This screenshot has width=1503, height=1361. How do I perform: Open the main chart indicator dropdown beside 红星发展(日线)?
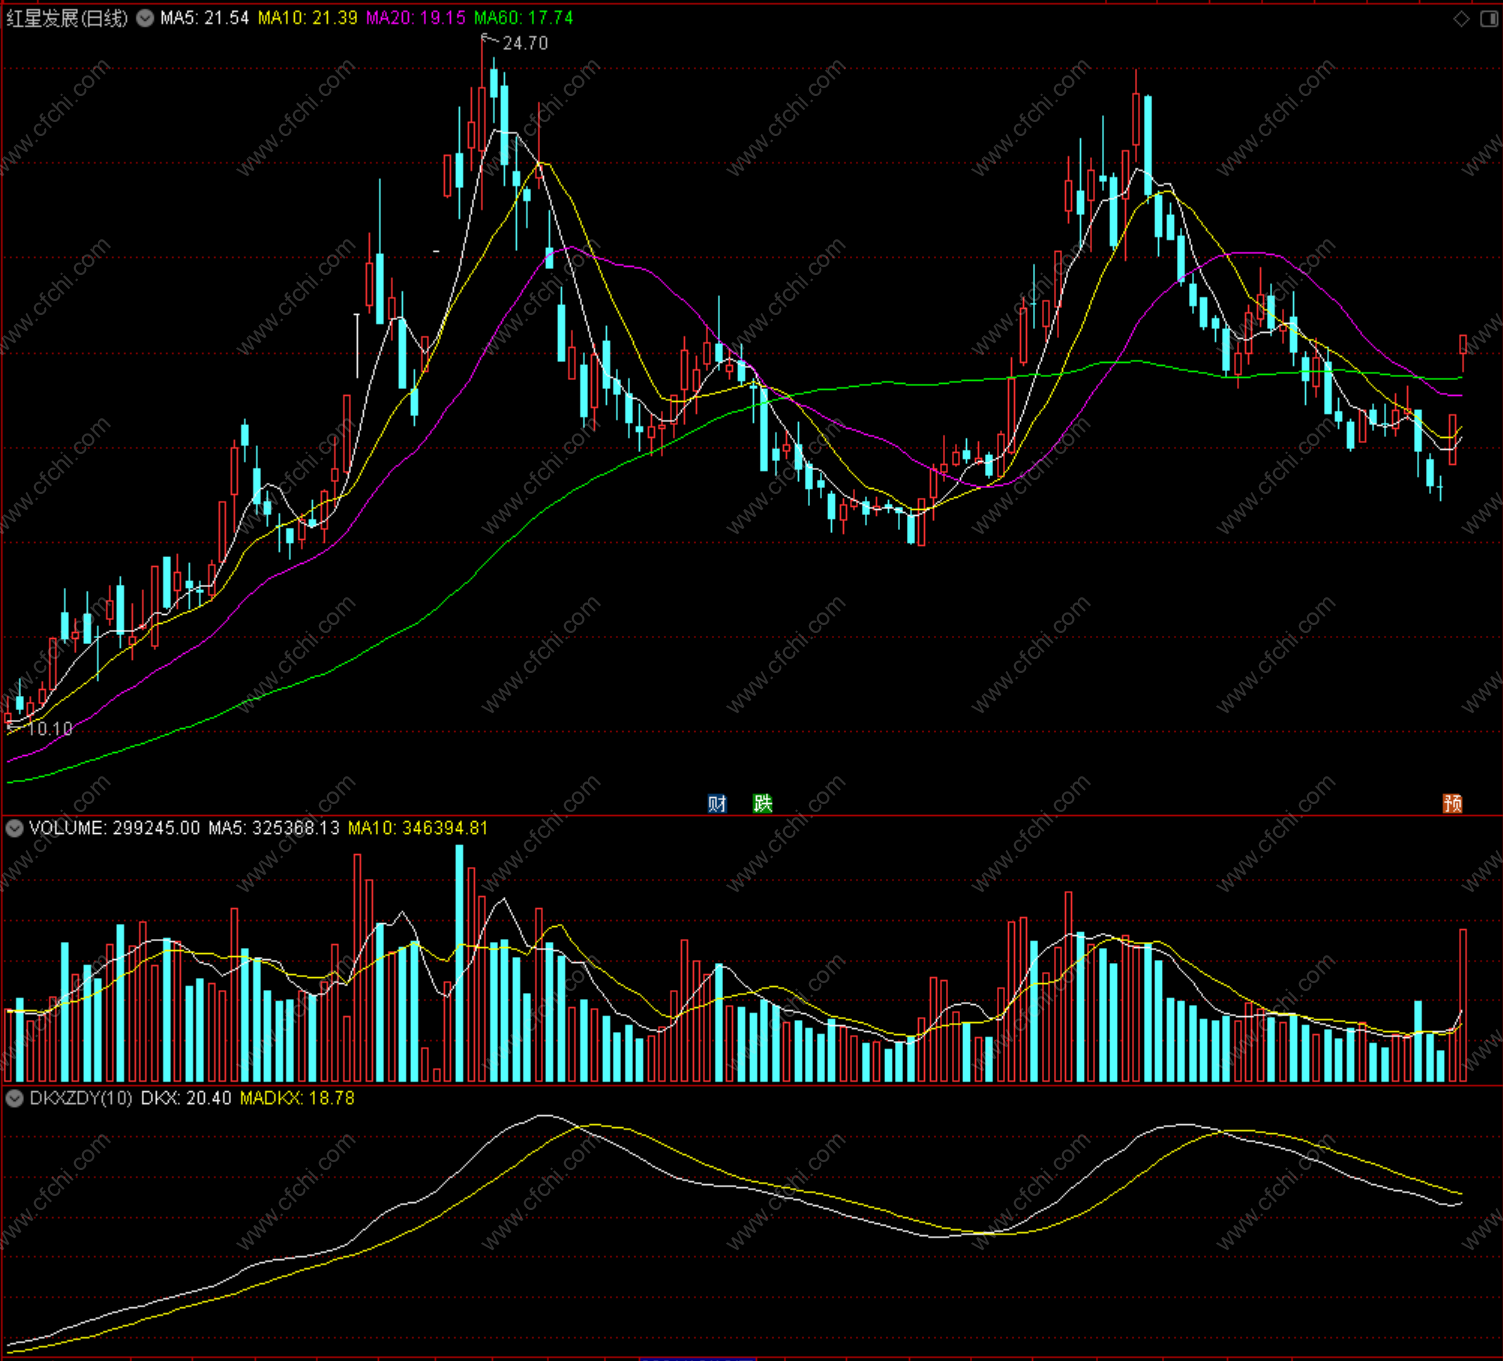point(145,18)
